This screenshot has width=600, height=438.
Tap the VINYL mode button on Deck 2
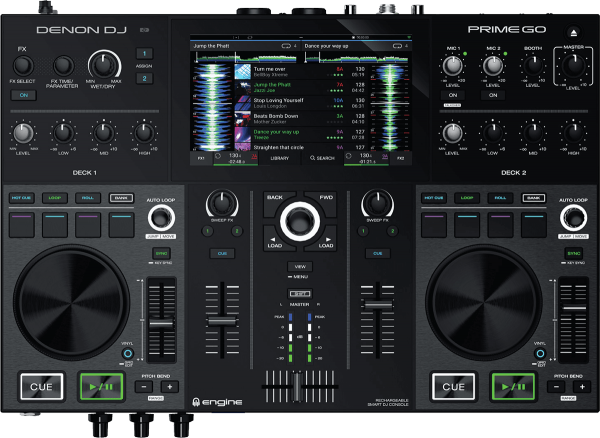540,353
